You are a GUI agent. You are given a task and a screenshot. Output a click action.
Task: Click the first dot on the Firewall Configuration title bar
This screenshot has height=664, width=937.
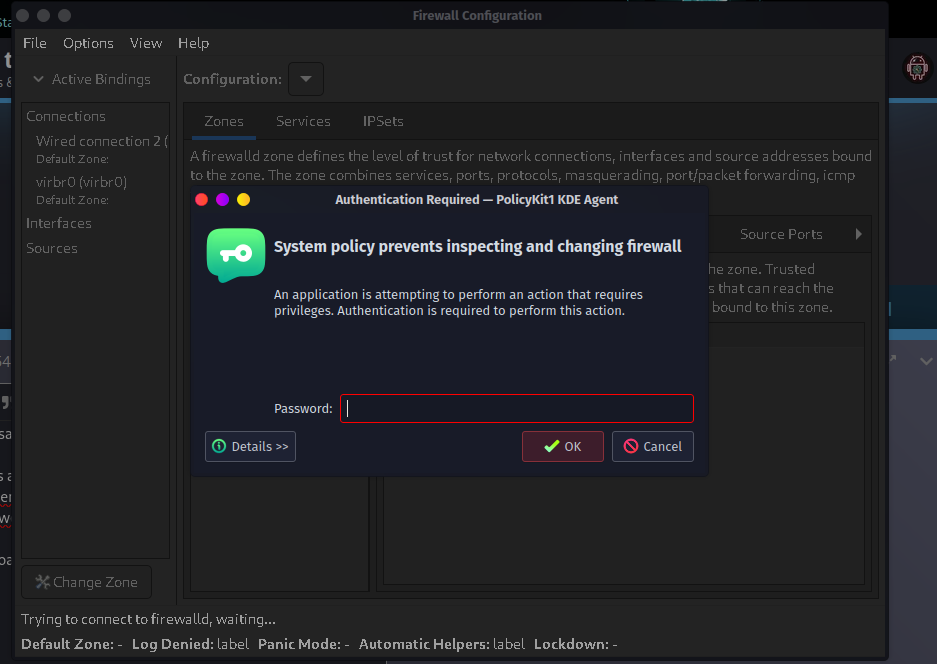[23, 16]
